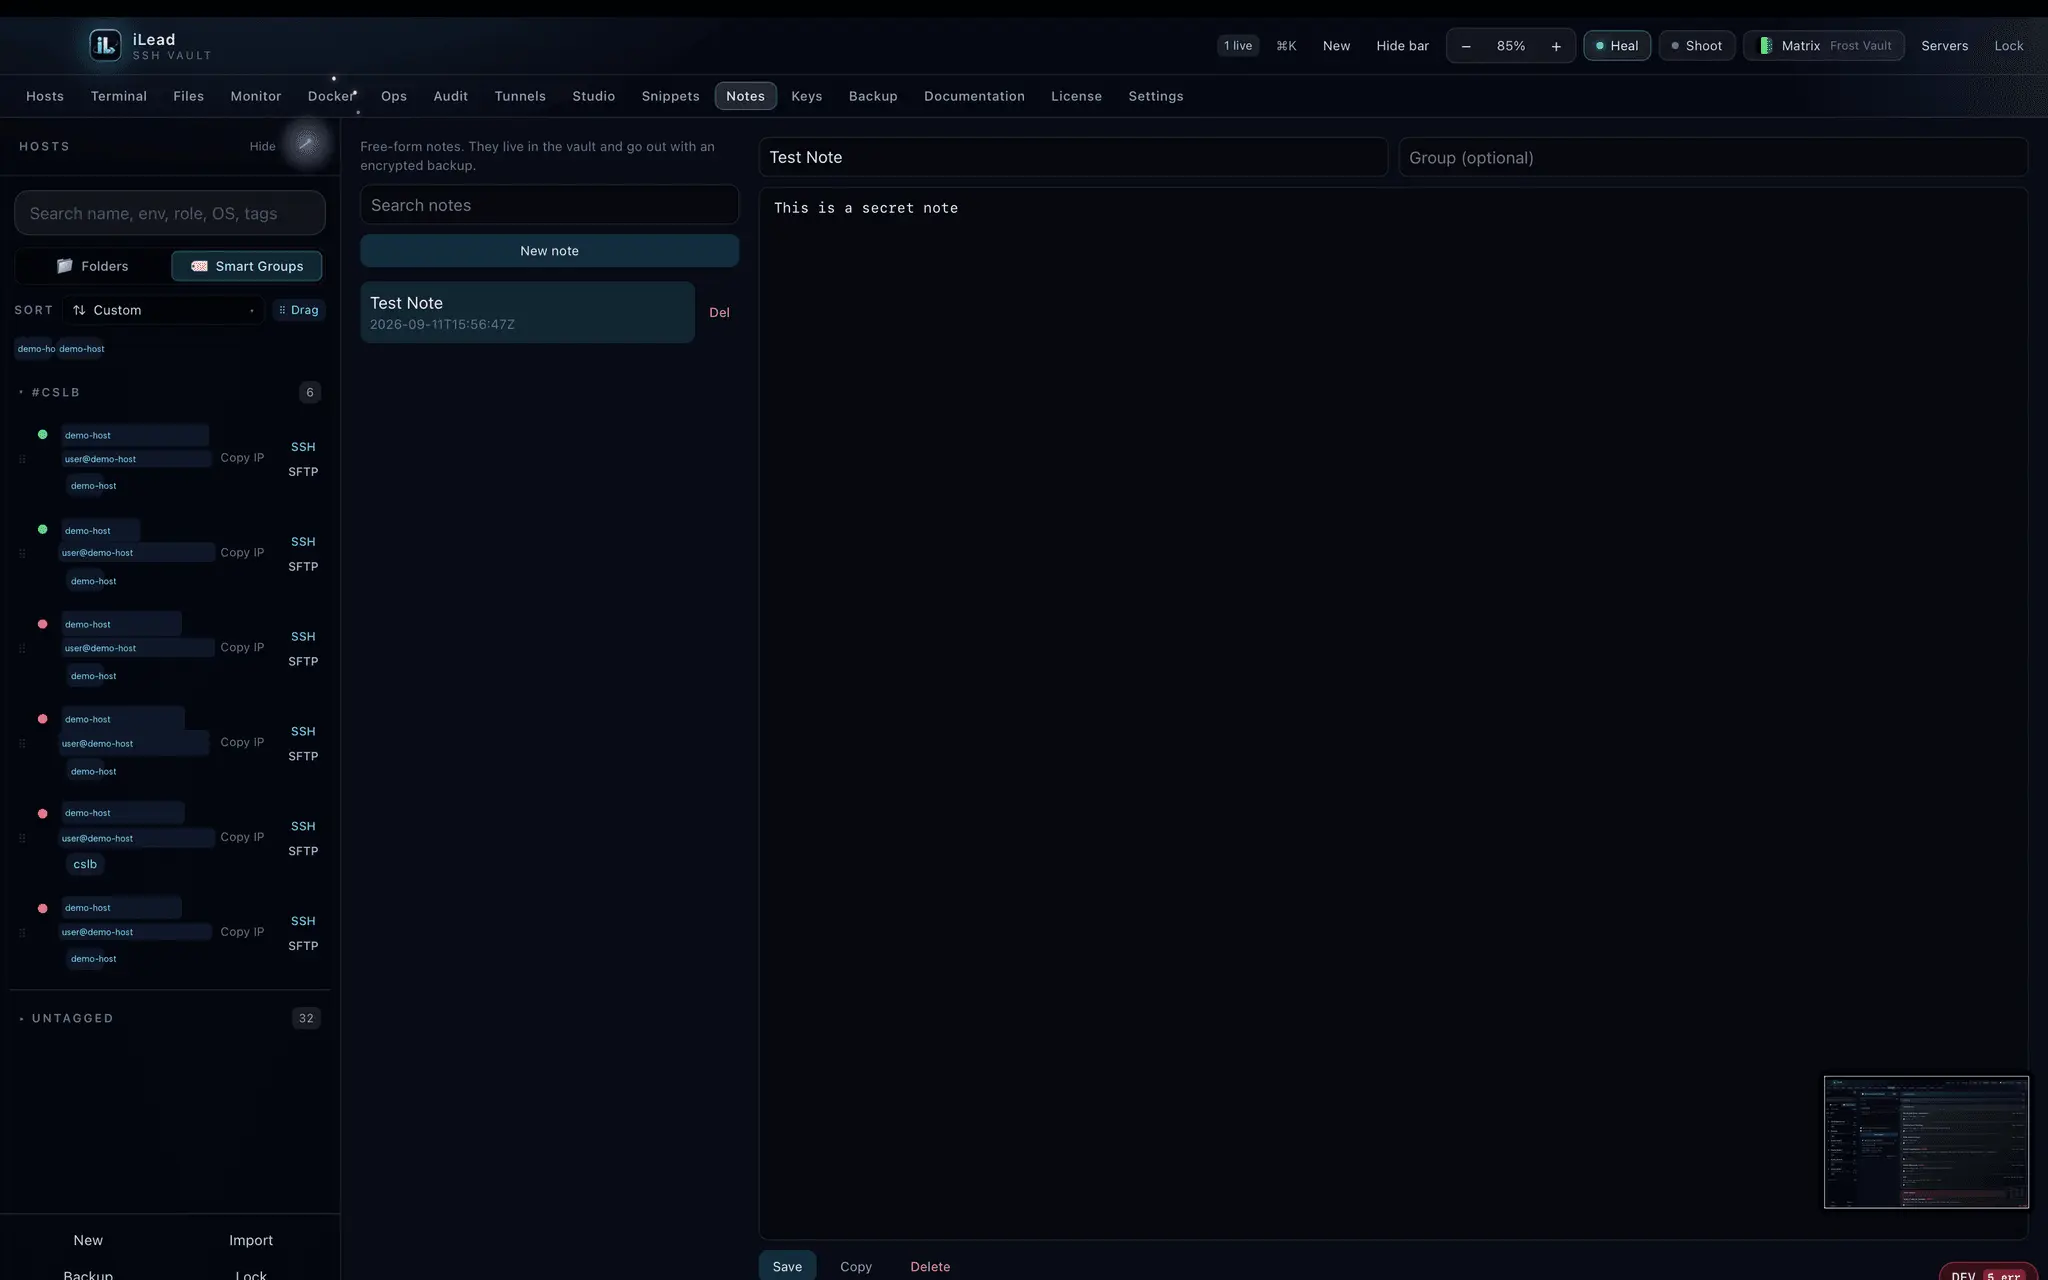This screenshot has height=1280, width=2048.
Task: Open the Terminal tab
Action: coord(119,96)
